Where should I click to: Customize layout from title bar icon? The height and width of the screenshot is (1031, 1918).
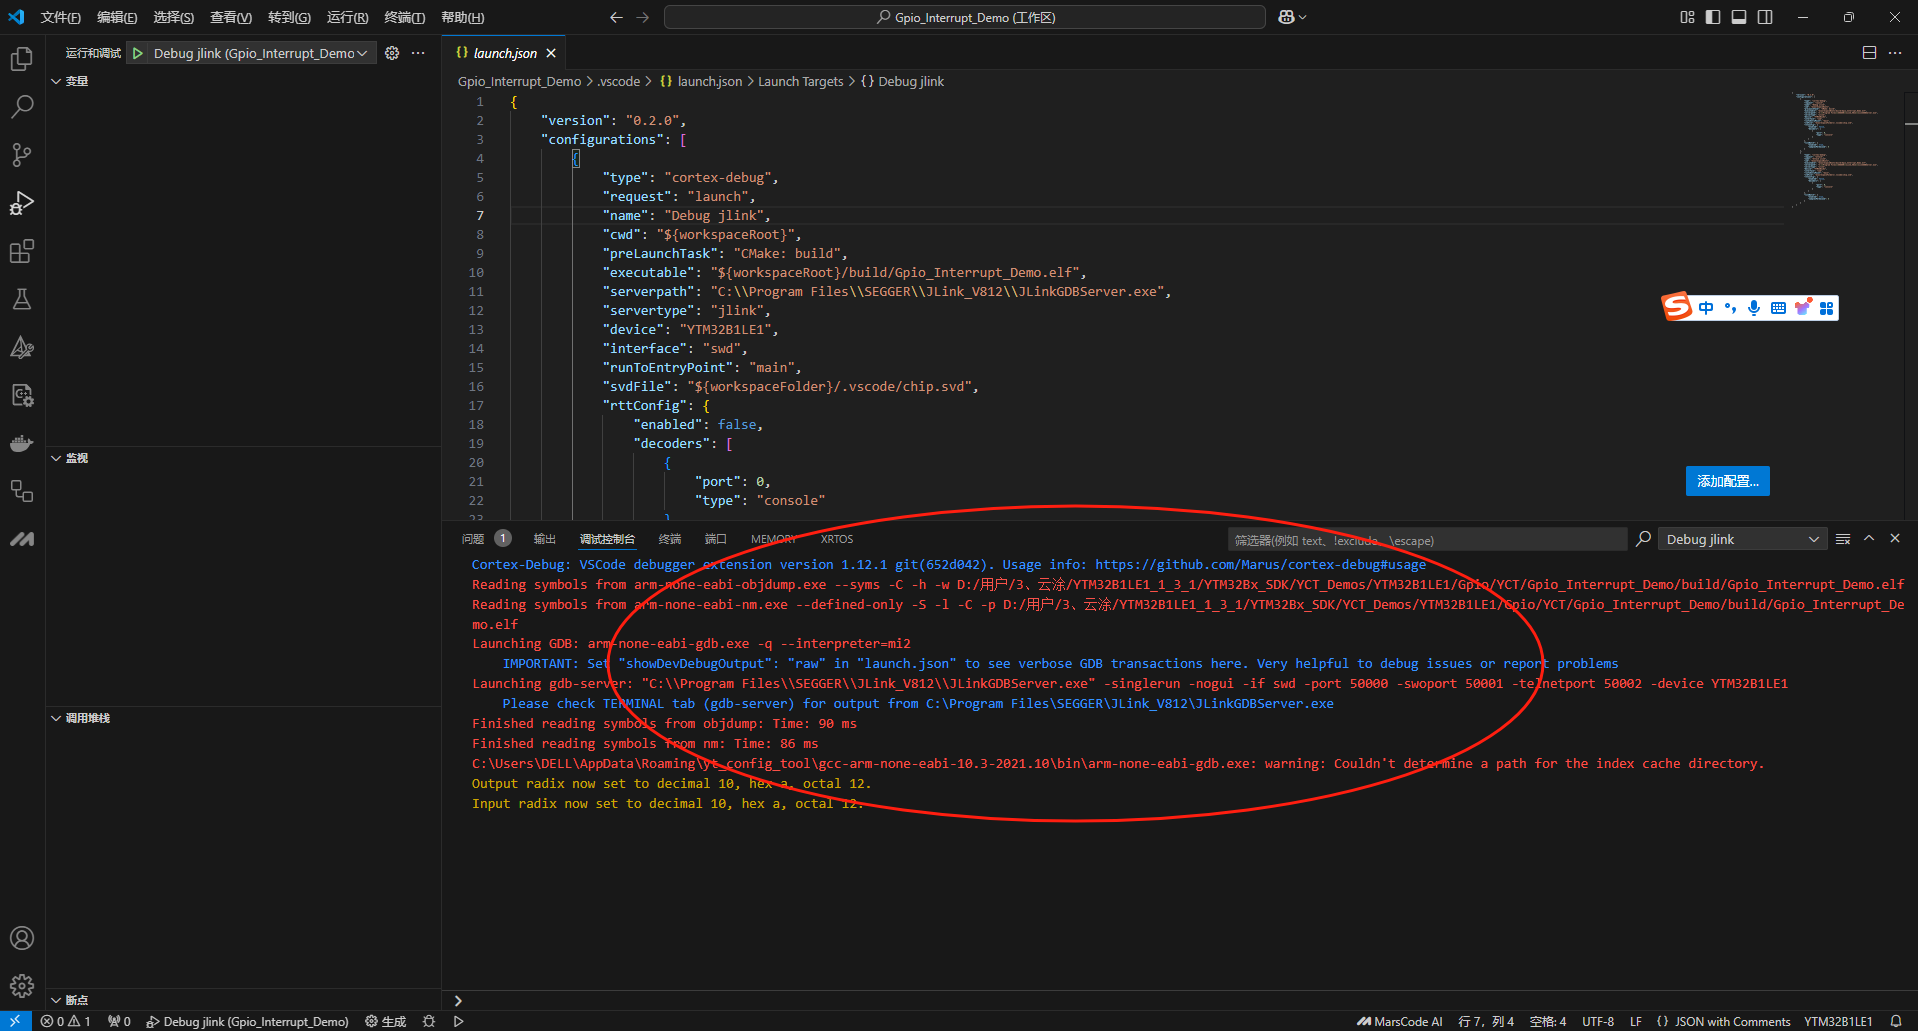point(1687,17)
